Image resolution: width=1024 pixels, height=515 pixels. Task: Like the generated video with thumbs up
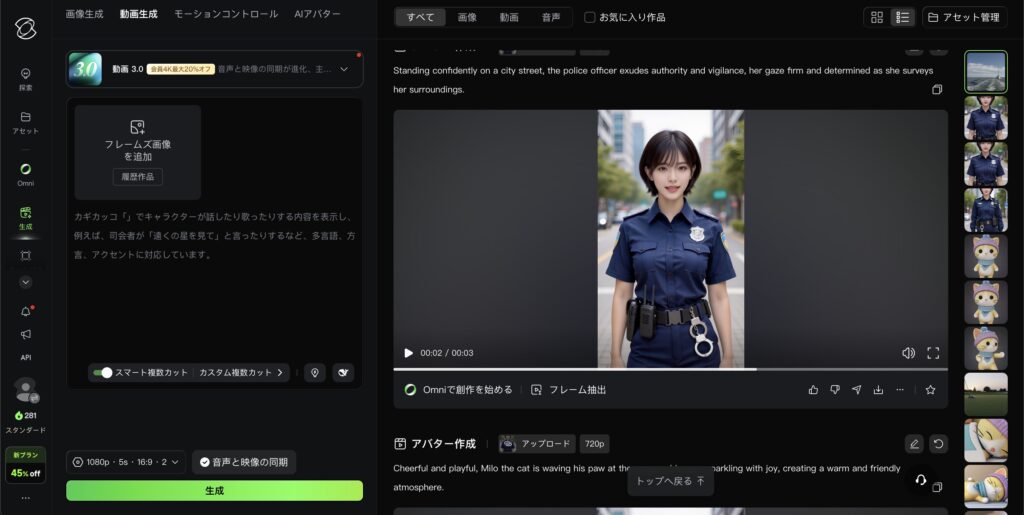click(x=813, y=390)
